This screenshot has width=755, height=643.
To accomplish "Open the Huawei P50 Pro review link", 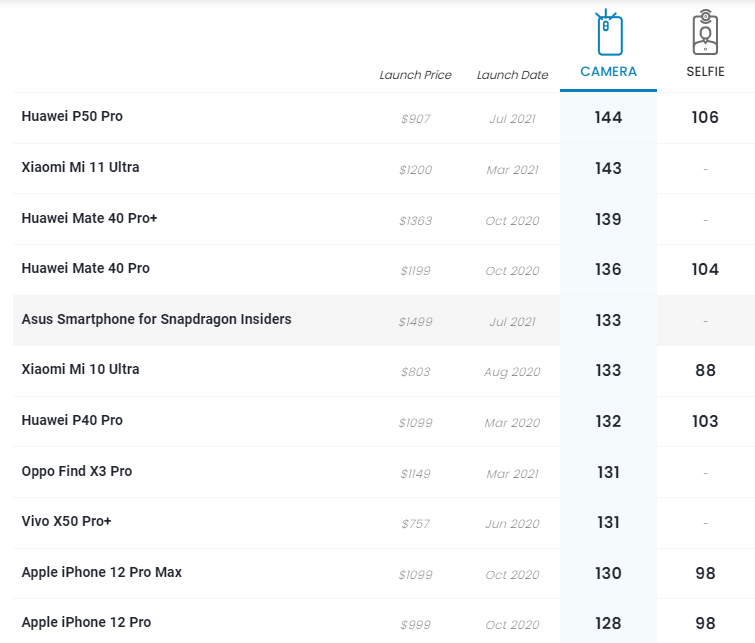I will (x=72, y=117).
